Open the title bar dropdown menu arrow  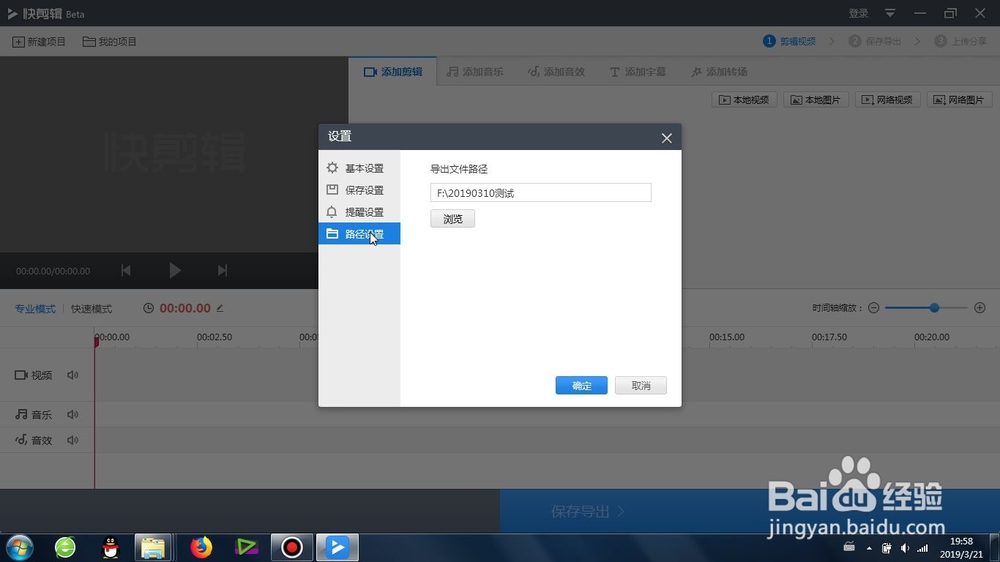click(890, 13)
